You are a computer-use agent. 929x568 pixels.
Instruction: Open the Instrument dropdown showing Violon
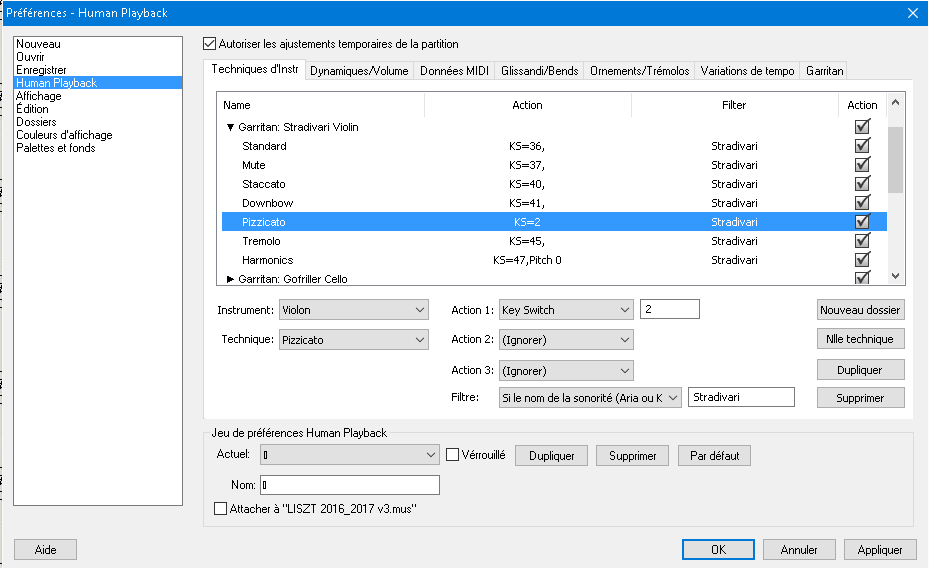point(354,310)
